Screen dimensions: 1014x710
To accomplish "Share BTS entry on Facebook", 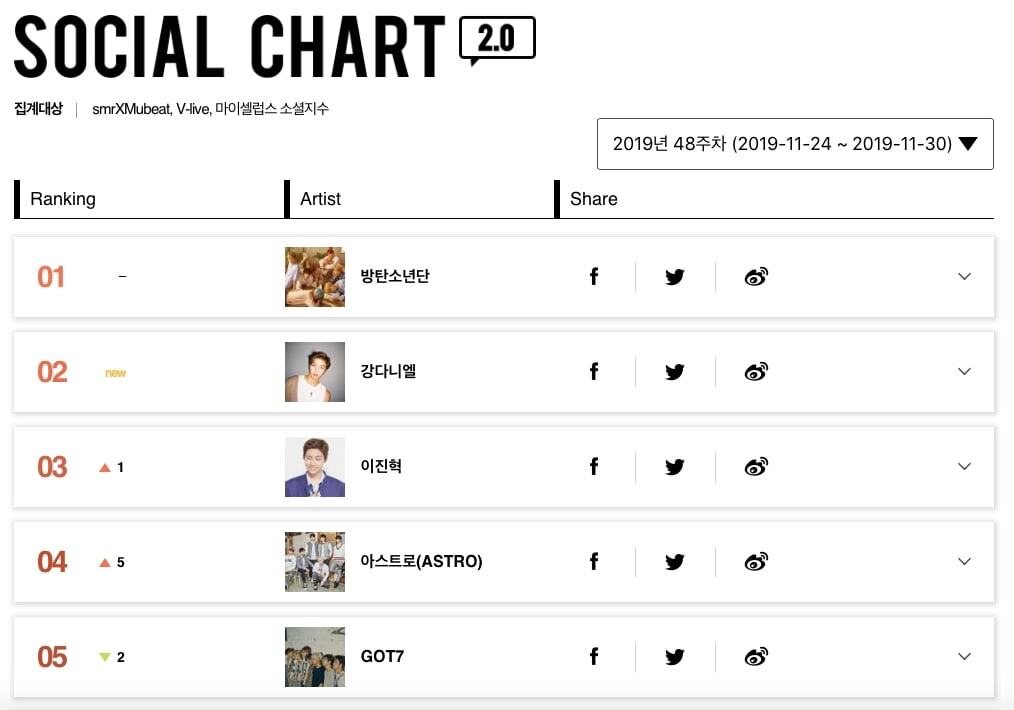I will 594,277.
